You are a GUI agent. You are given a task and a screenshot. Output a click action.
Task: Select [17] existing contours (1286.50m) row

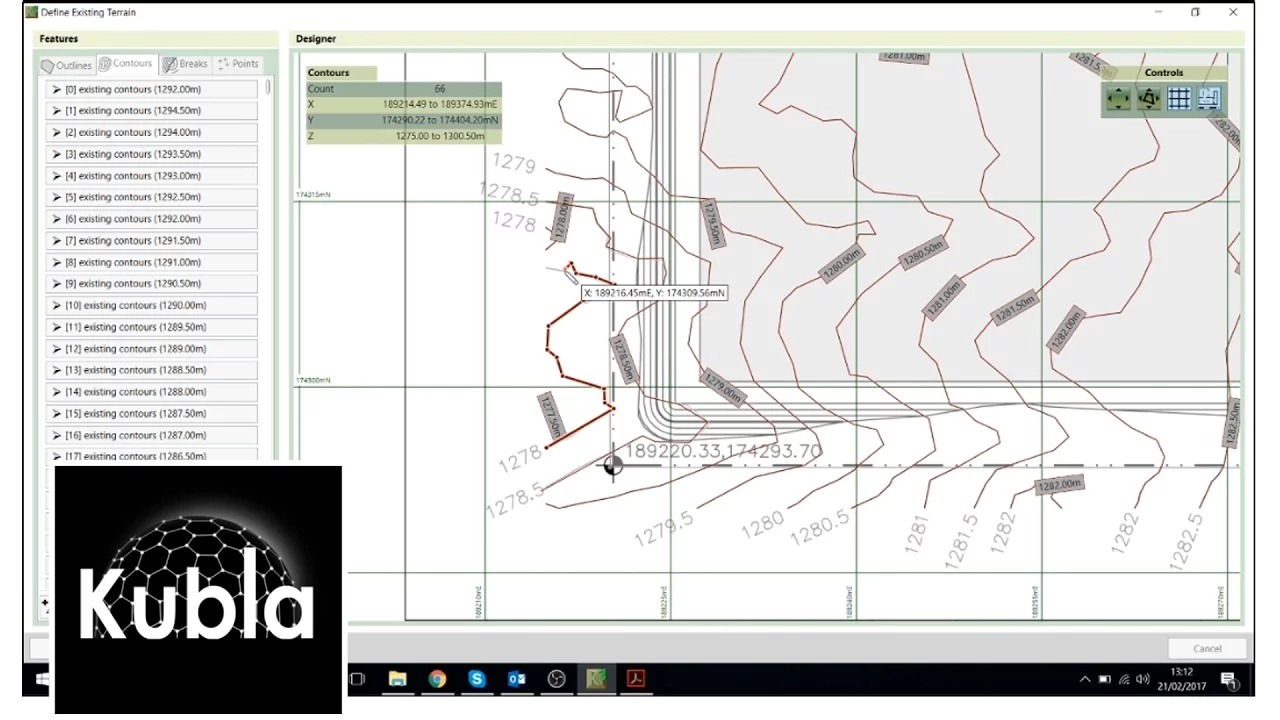151,456
